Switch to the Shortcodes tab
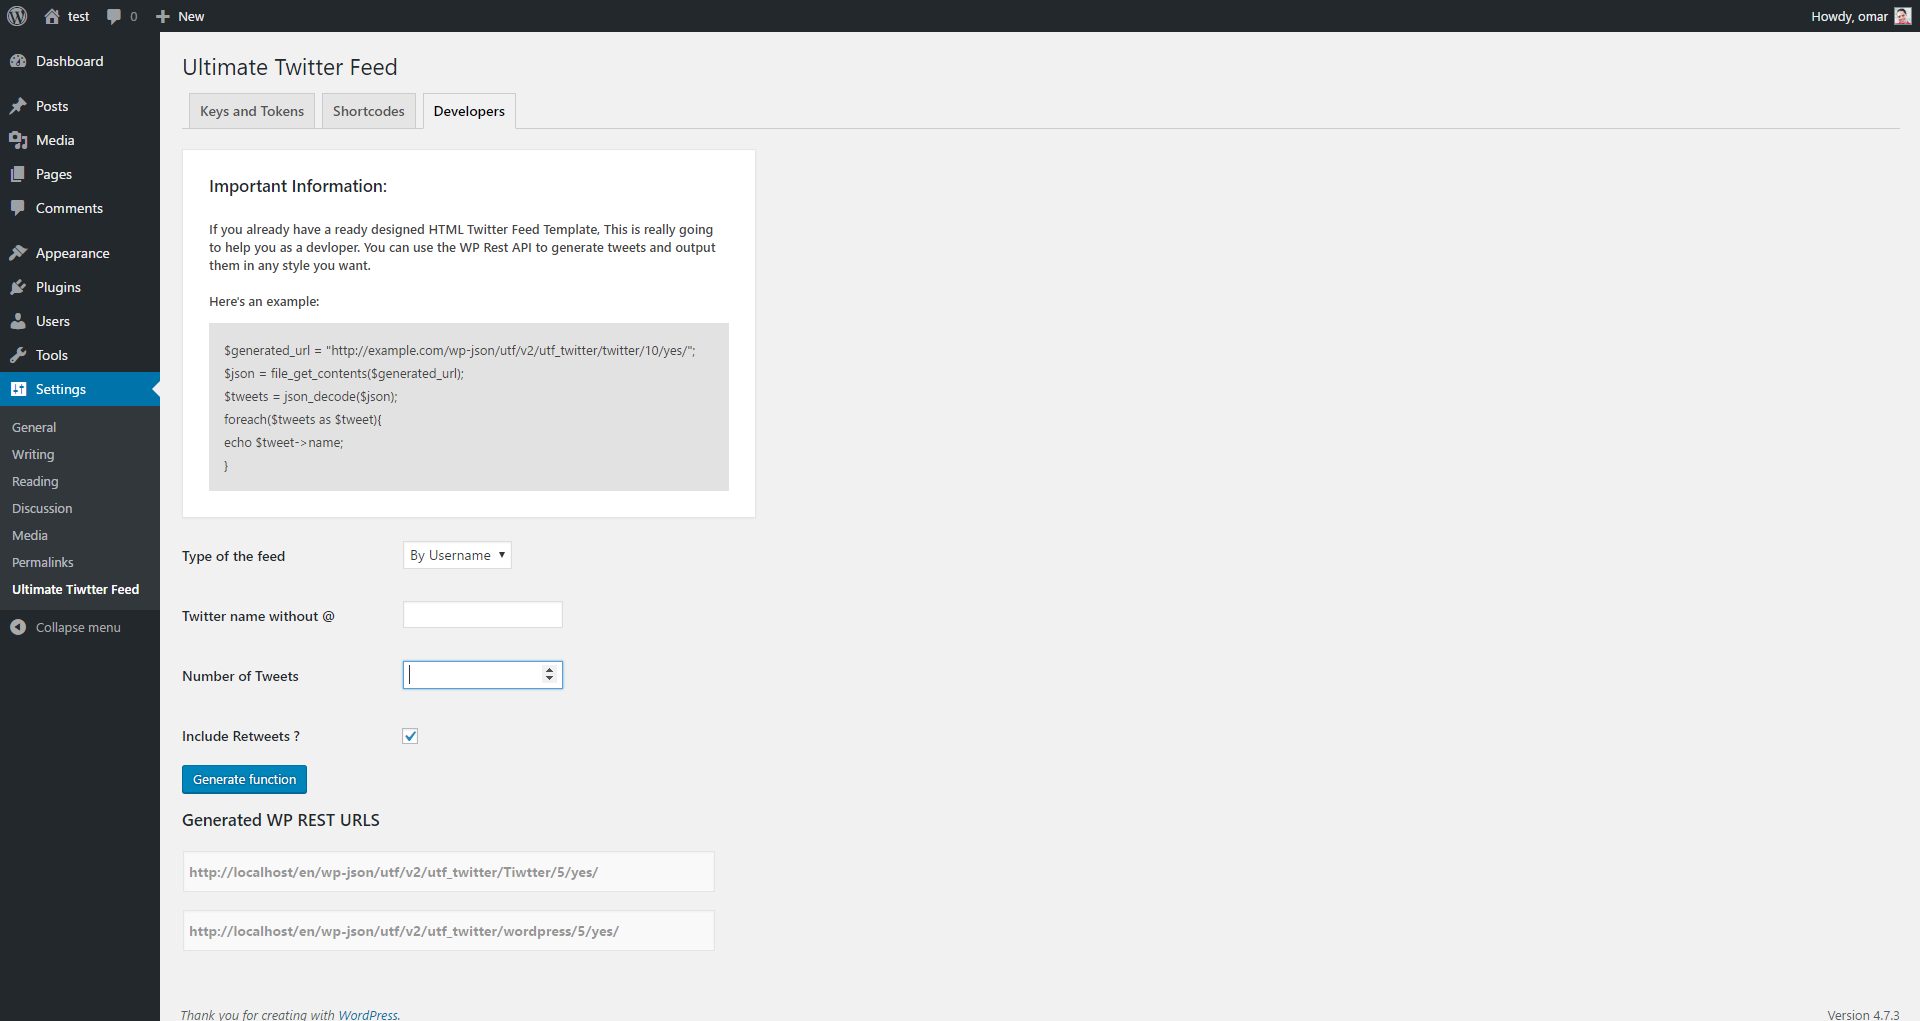Screen dimensions: 1920x1021 tap(369, 111)
